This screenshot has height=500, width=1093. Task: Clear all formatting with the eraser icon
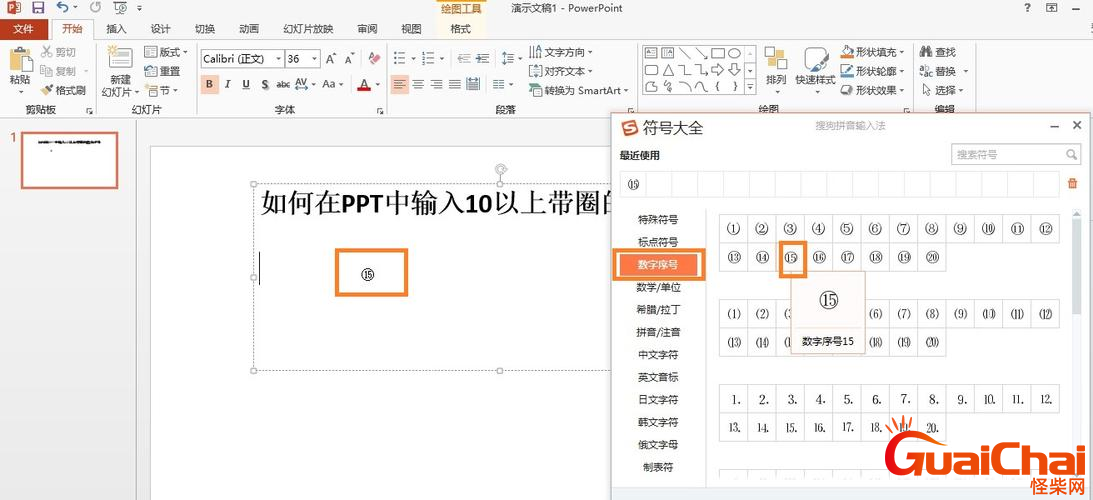[375, 59]
